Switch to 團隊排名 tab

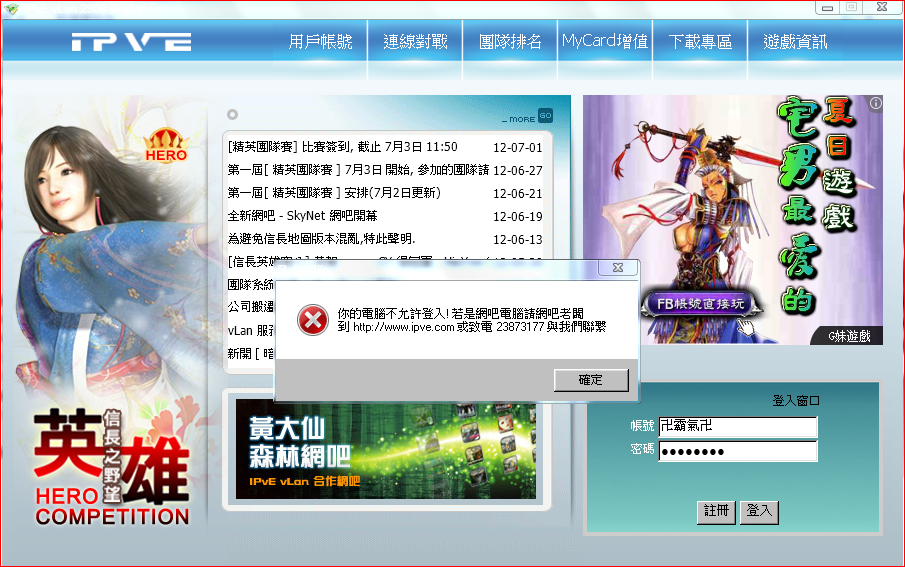(510, 42)
